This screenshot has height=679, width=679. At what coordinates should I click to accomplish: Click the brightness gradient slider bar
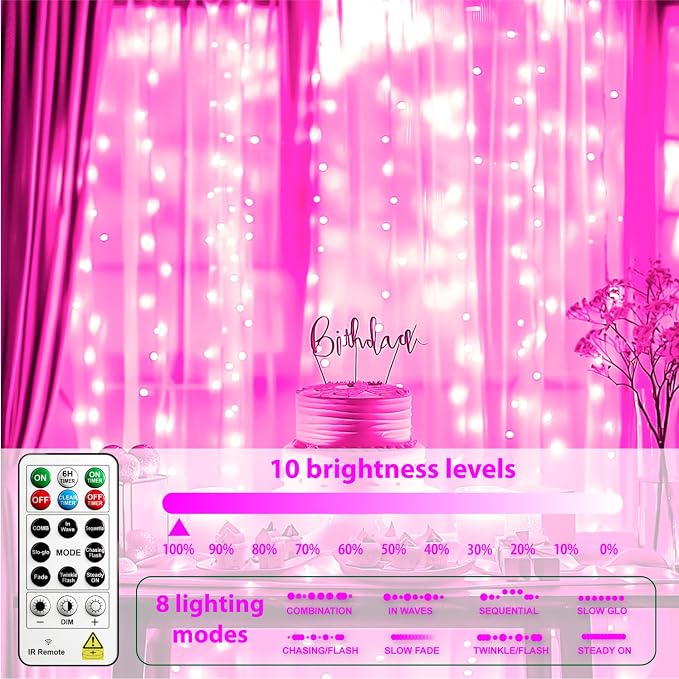click(x=392, y=503)
